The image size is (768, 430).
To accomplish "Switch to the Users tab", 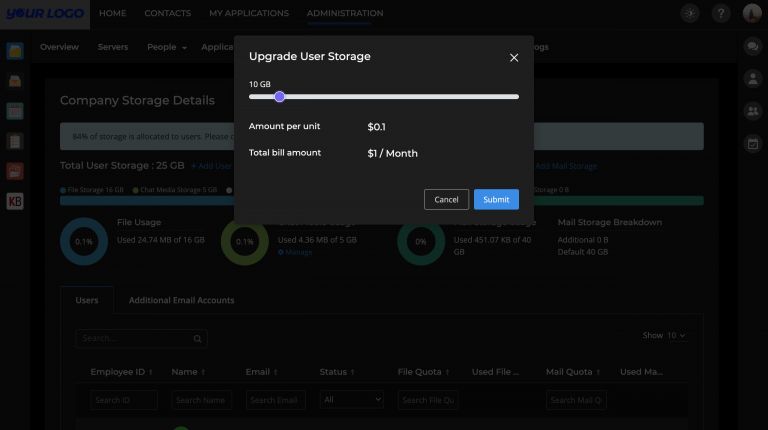I will point(87,300).
